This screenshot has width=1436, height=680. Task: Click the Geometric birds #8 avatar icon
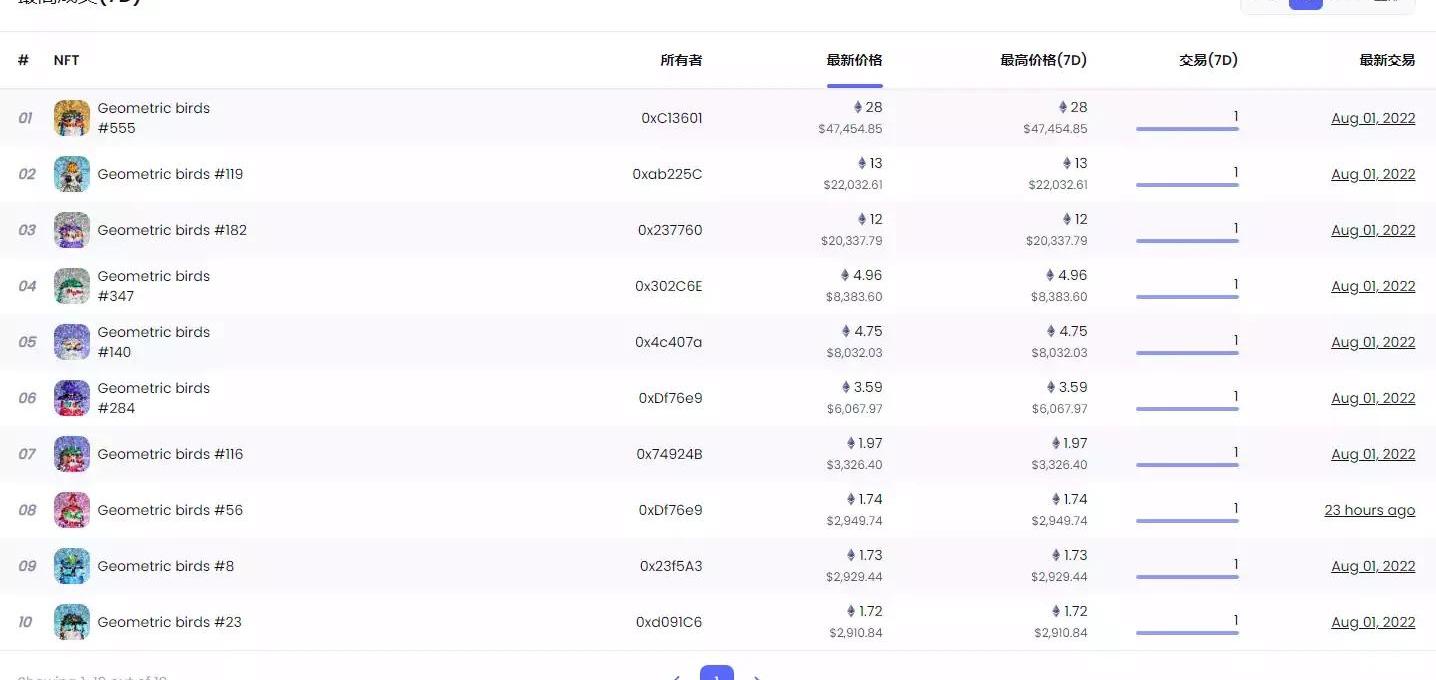72,566
